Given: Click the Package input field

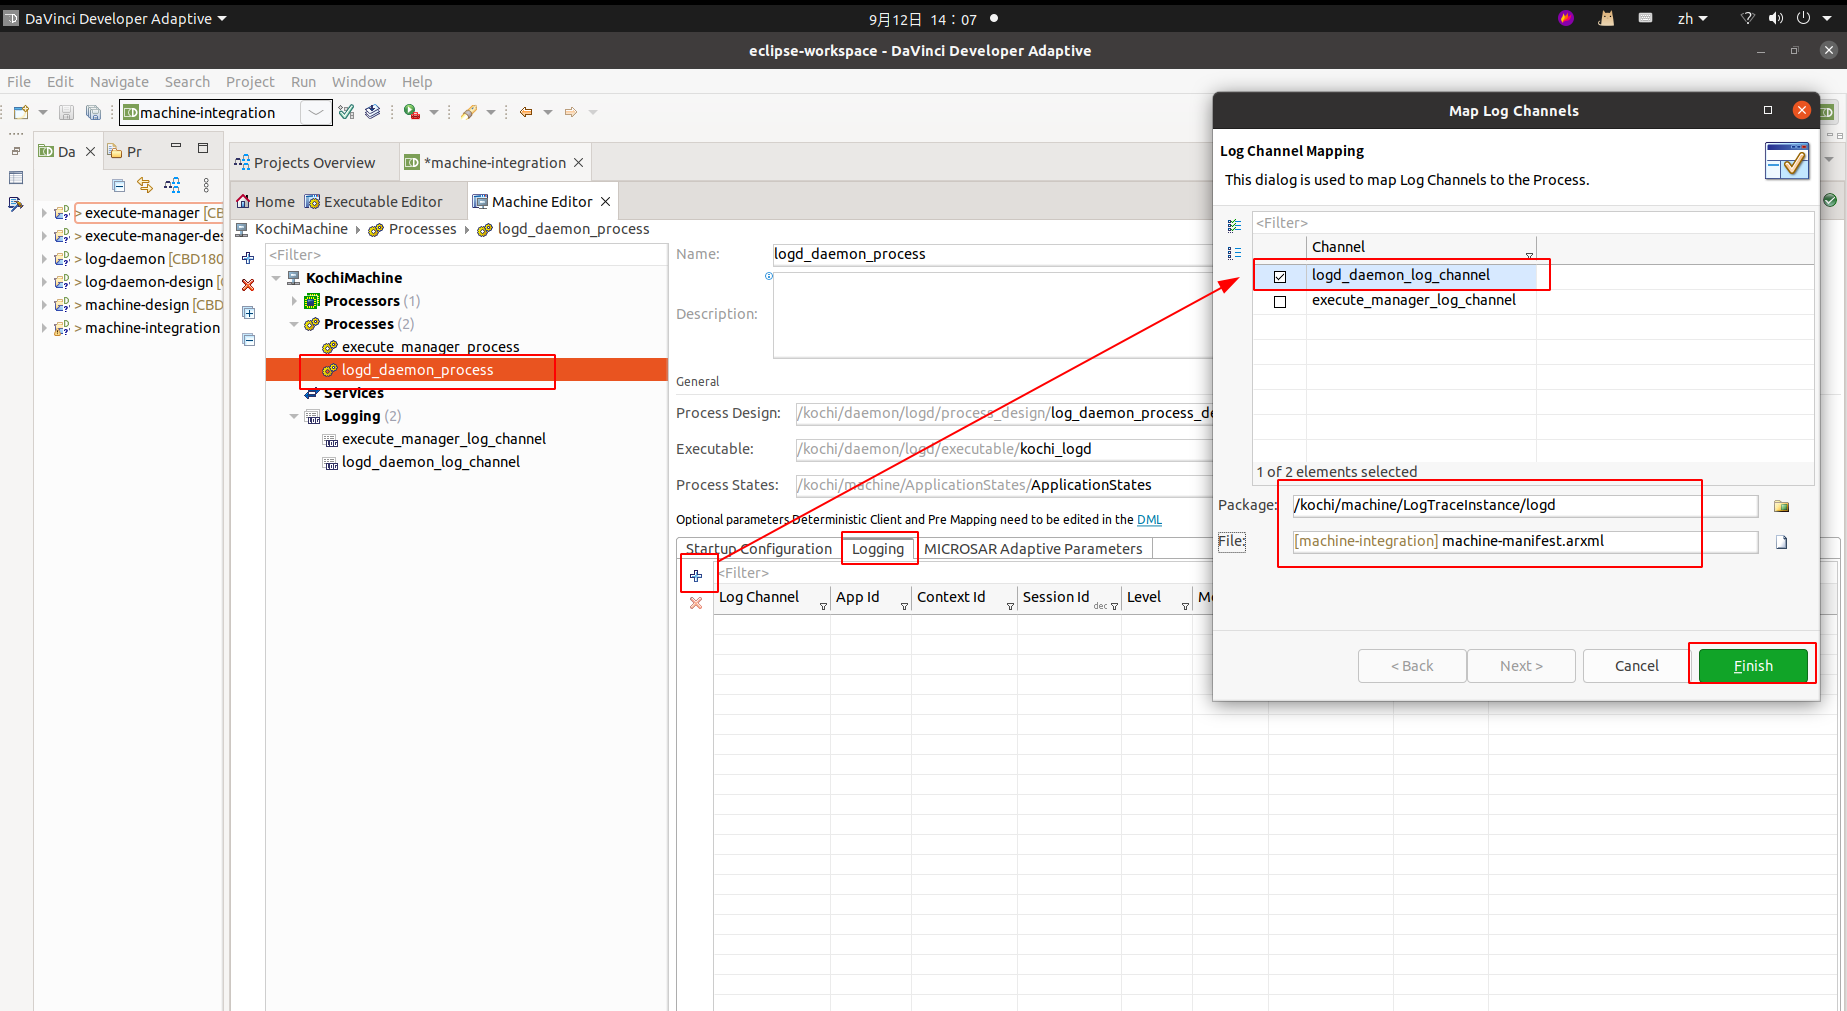Looking at the screenshot, I should [1524, 506].
